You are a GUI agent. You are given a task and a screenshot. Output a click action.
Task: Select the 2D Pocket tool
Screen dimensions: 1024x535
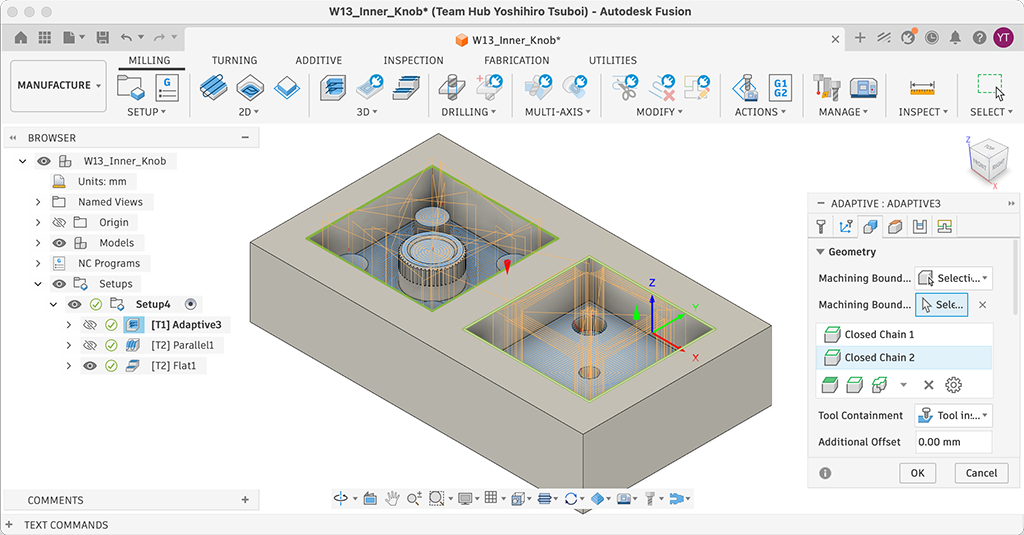point(249,88)
